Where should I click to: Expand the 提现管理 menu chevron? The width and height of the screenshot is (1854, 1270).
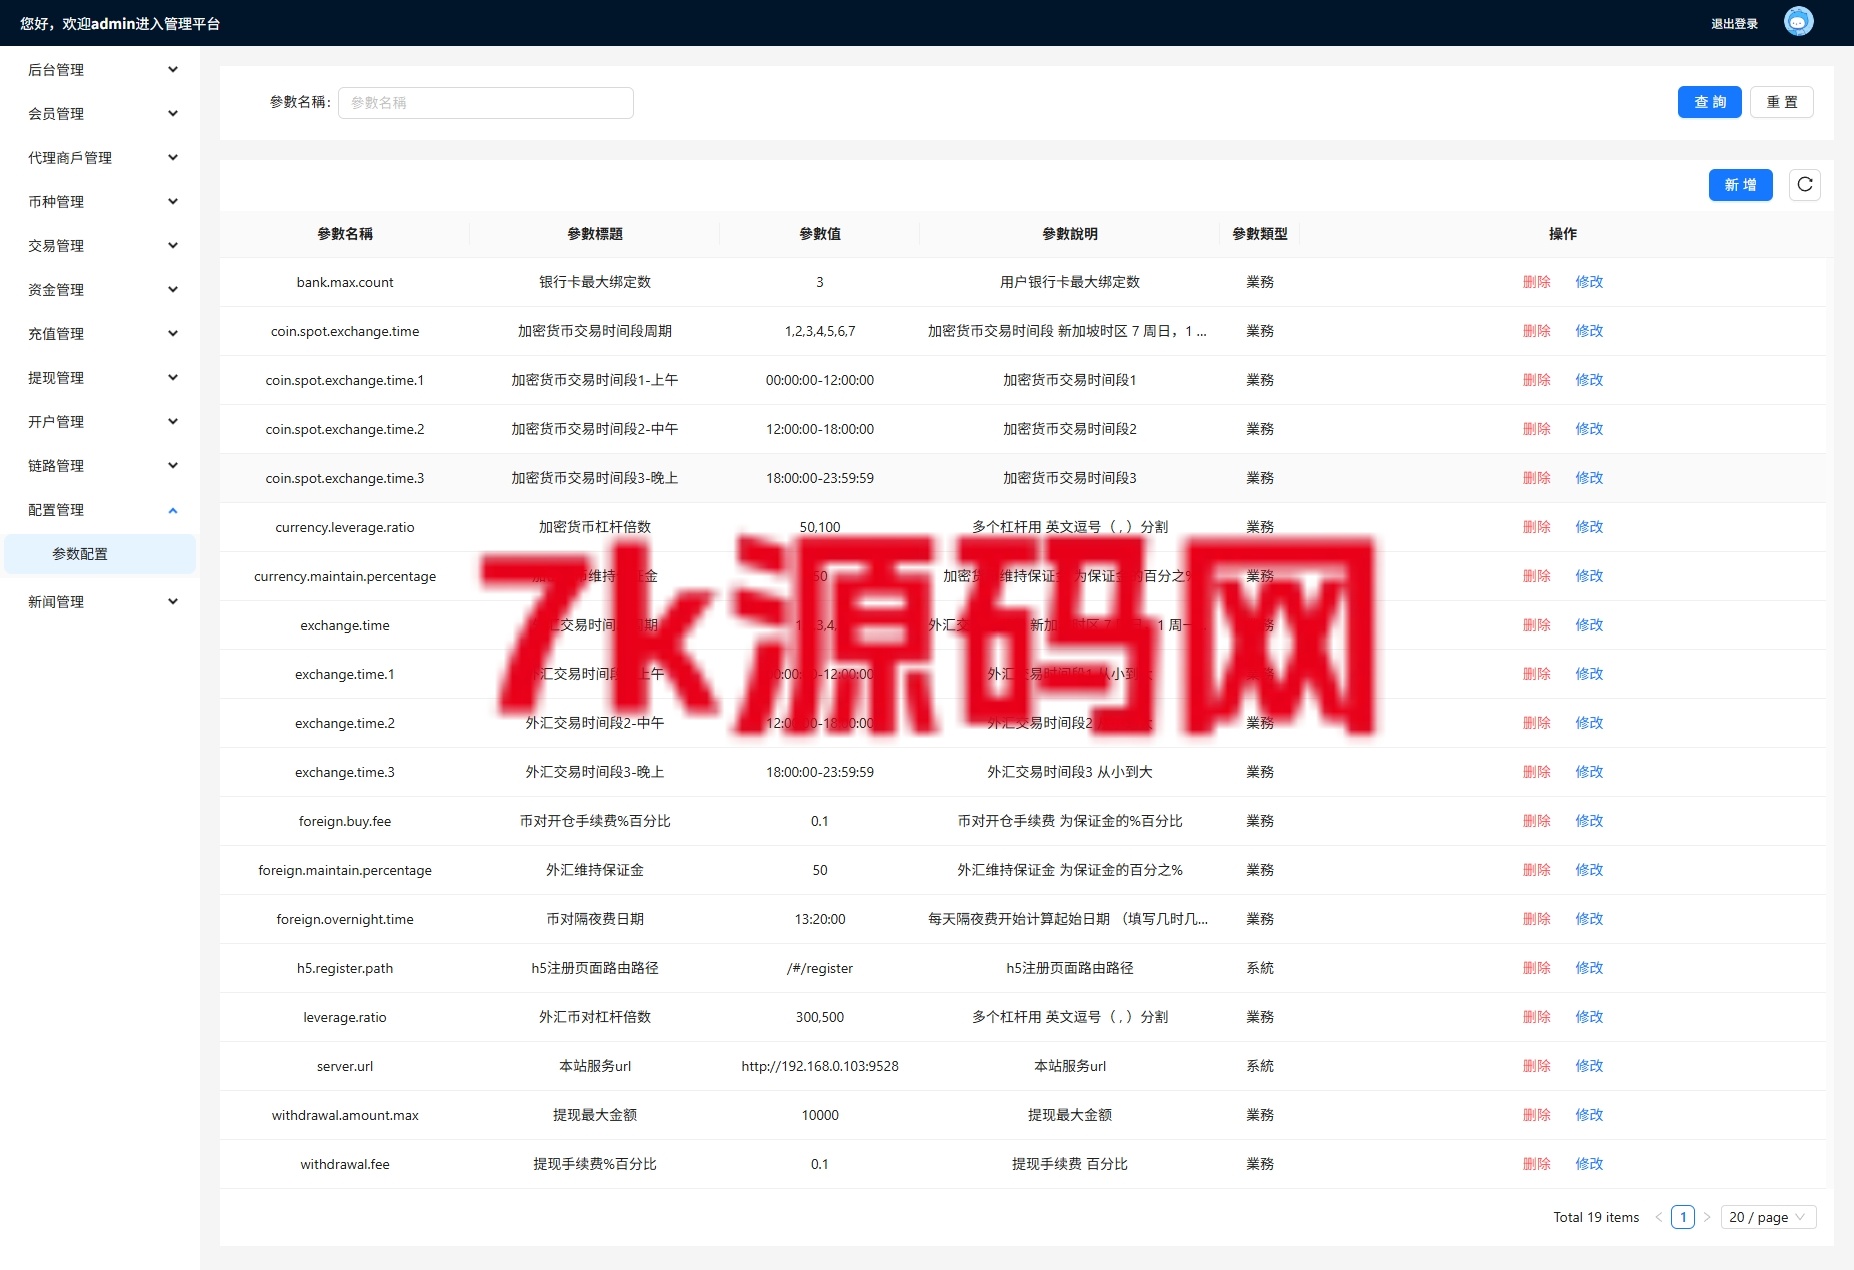pyautogui.click(x=173, y=377)
